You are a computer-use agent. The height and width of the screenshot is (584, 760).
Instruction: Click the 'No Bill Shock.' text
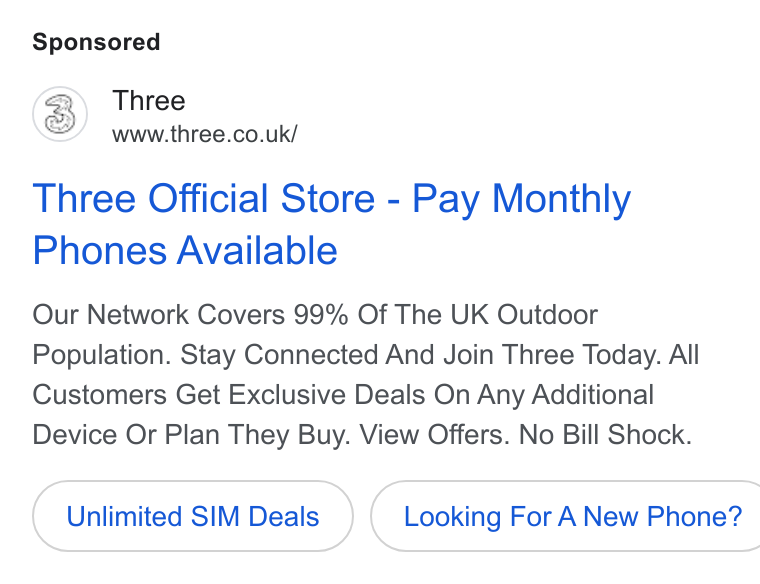tap(605, 434)
